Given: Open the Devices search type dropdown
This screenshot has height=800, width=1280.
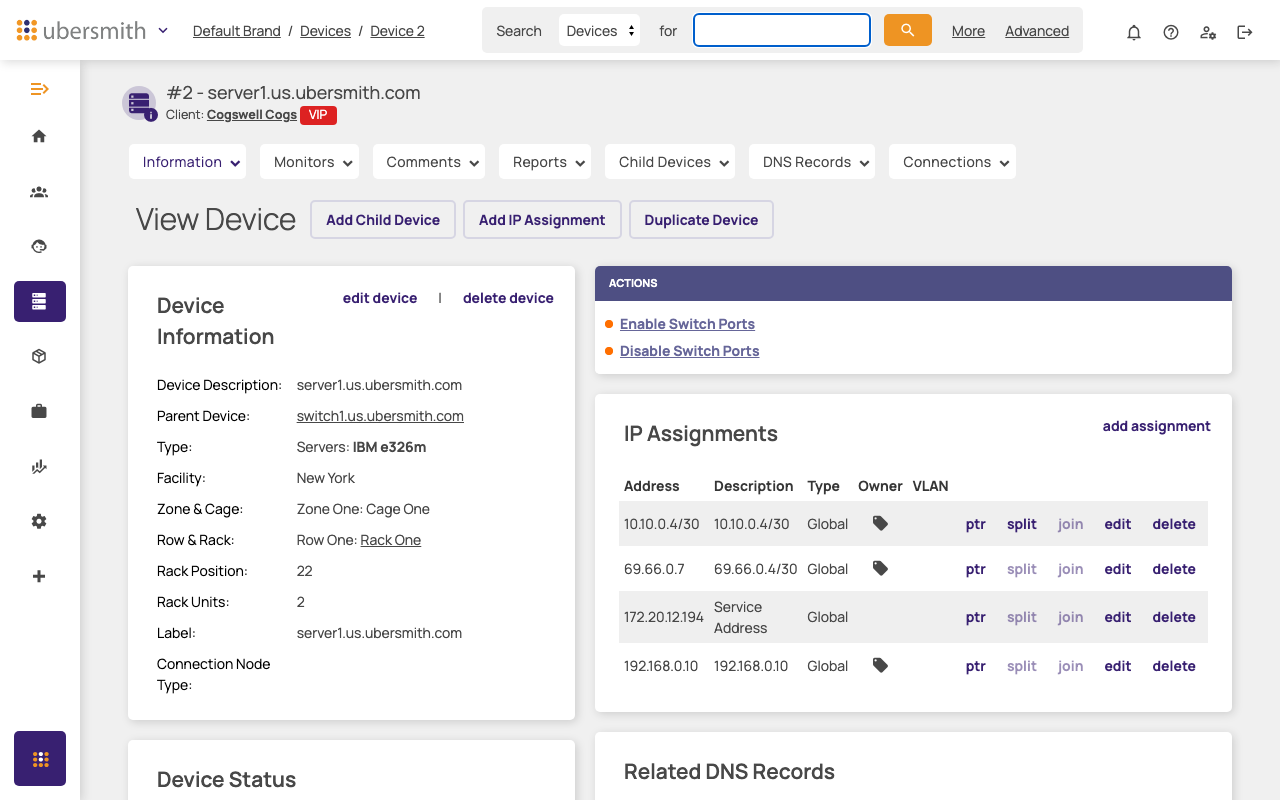Looking at the screenshot, I should coord(600,31).
